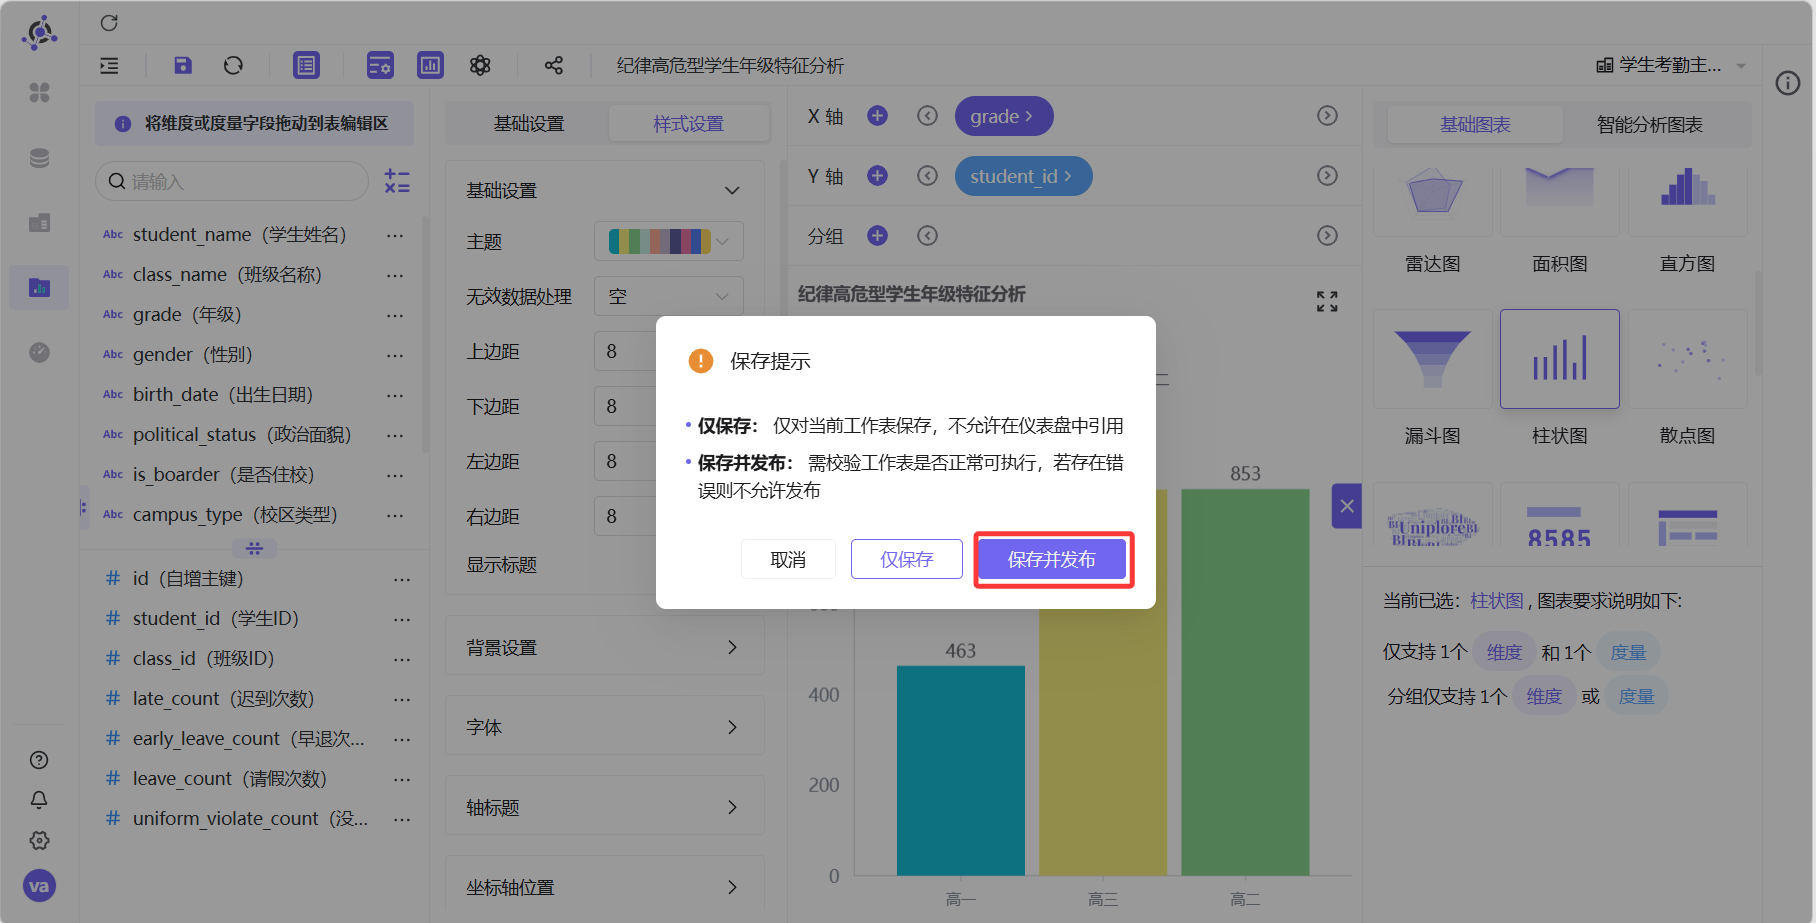Image resolution: width=1816 pixels, height=923 pixels.
Task: Click 取消 in save dialog
Action: click(x=788, y=559)
